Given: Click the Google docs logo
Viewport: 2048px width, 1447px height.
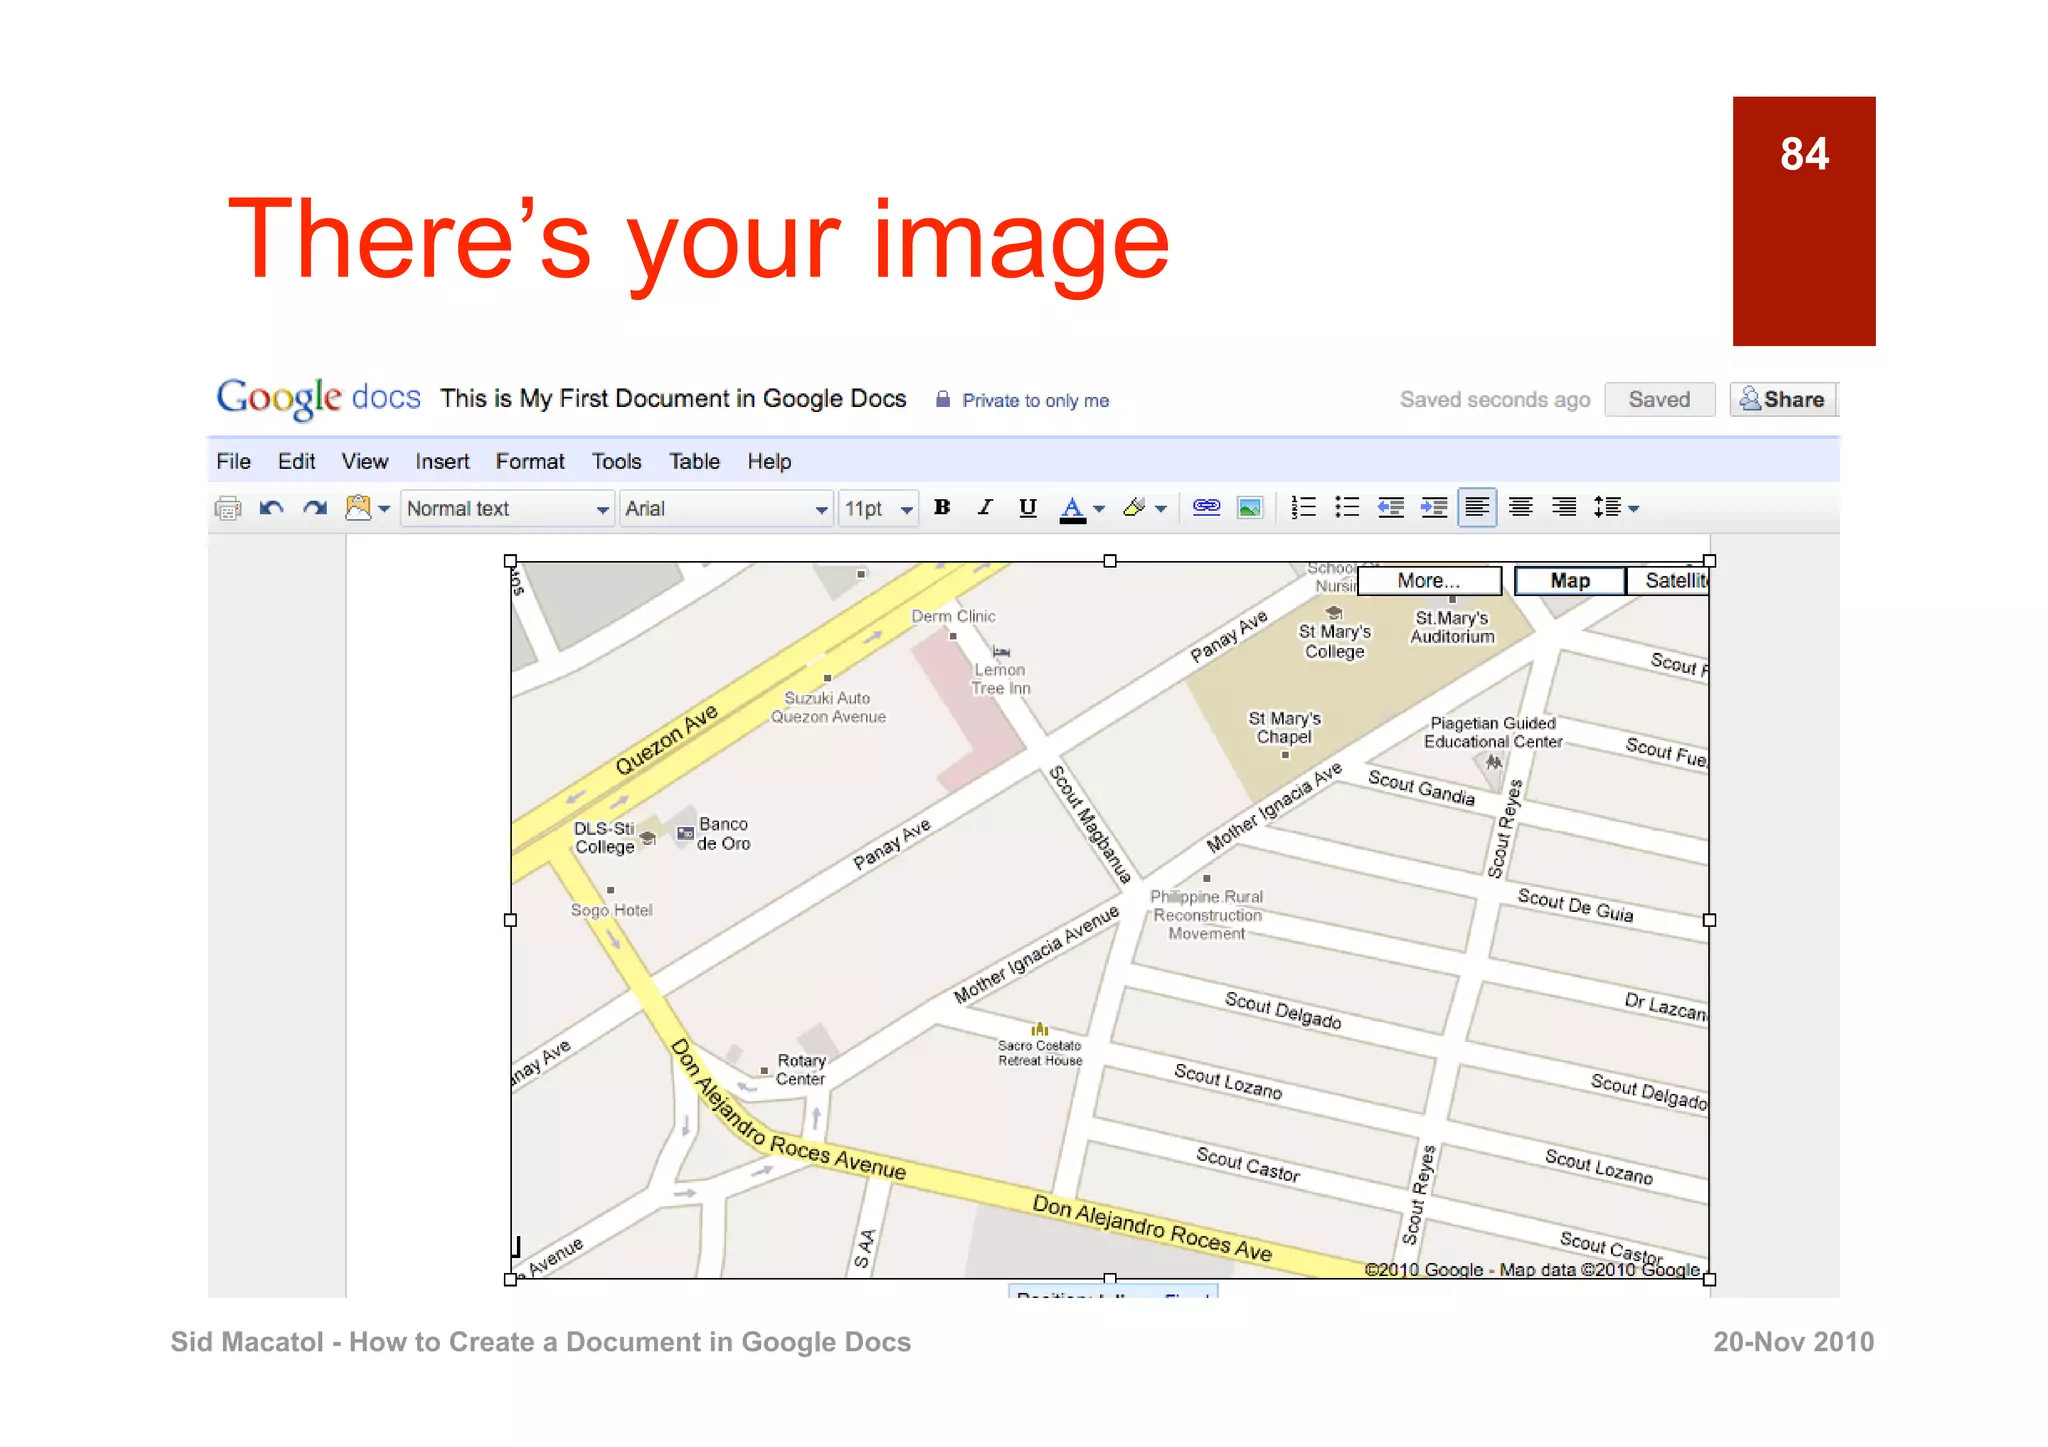Looking at the screenshot, I should point(319,398).
